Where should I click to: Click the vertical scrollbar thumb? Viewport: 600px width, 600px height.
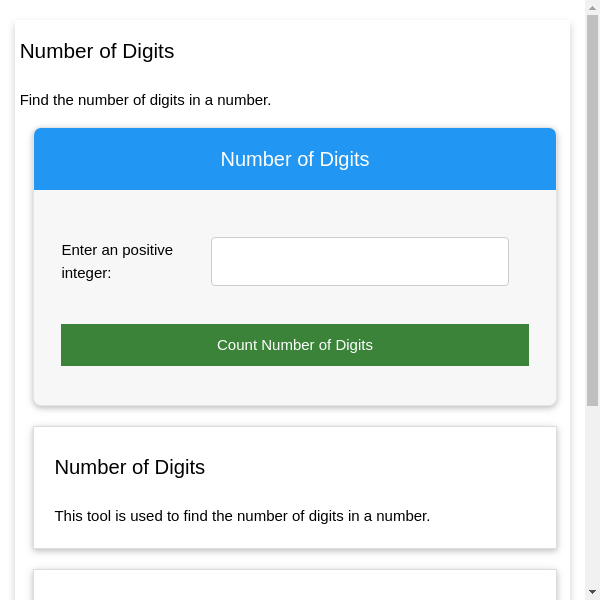[x=592, y=210]
